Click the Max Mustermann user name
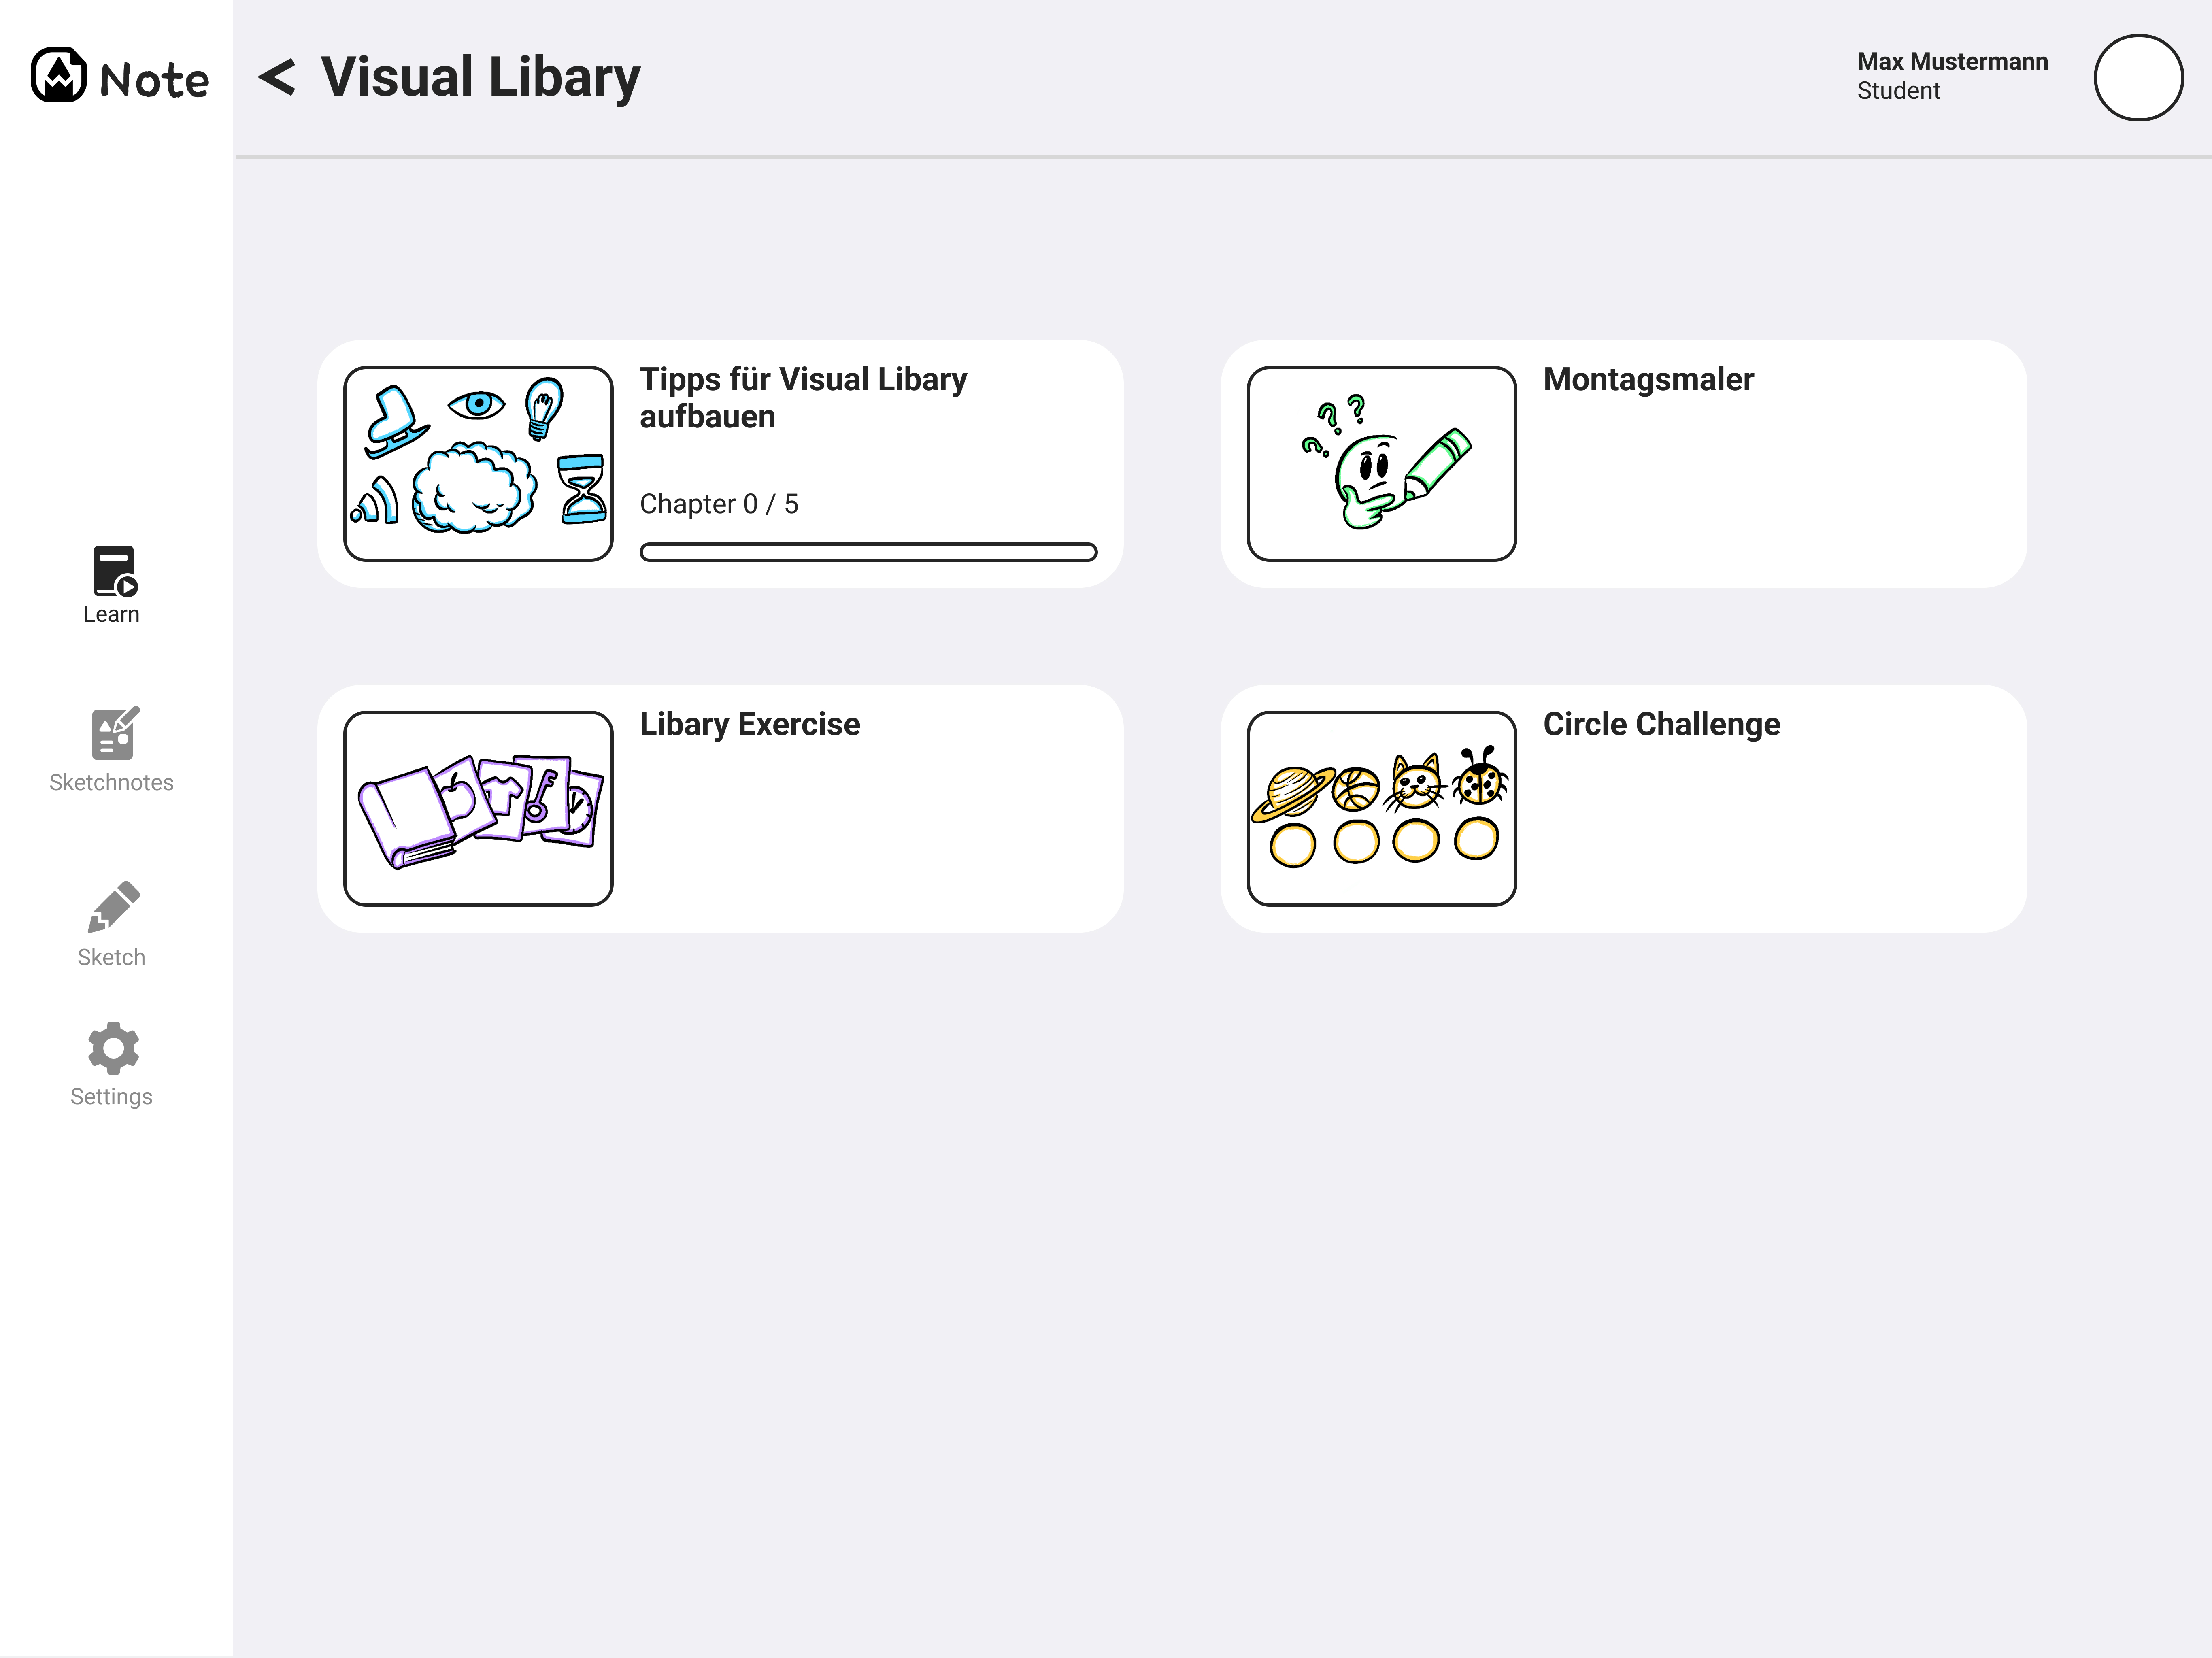2212x1658 pixels. click(1952, 62)
